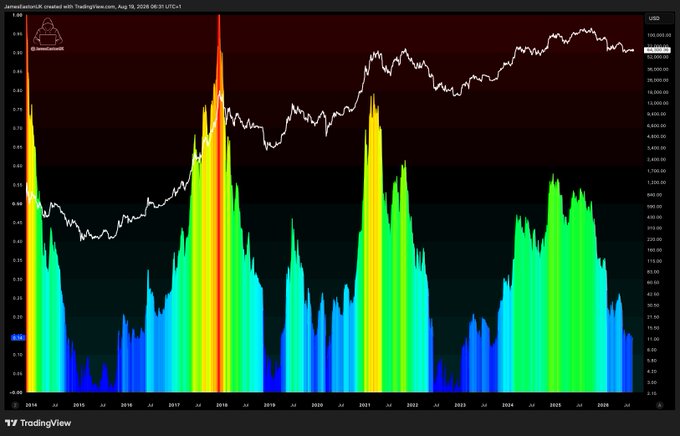Click the 6,600.00 price axis label
This screenshot has width=680, height=436.
coord(658,125)
